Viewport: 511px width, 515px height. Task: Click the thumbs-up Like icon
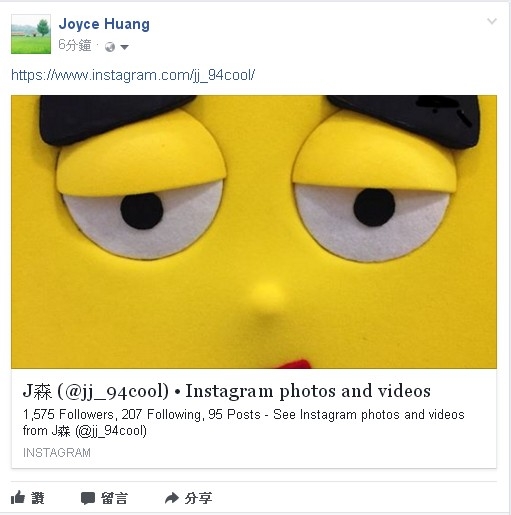[18, 498]
